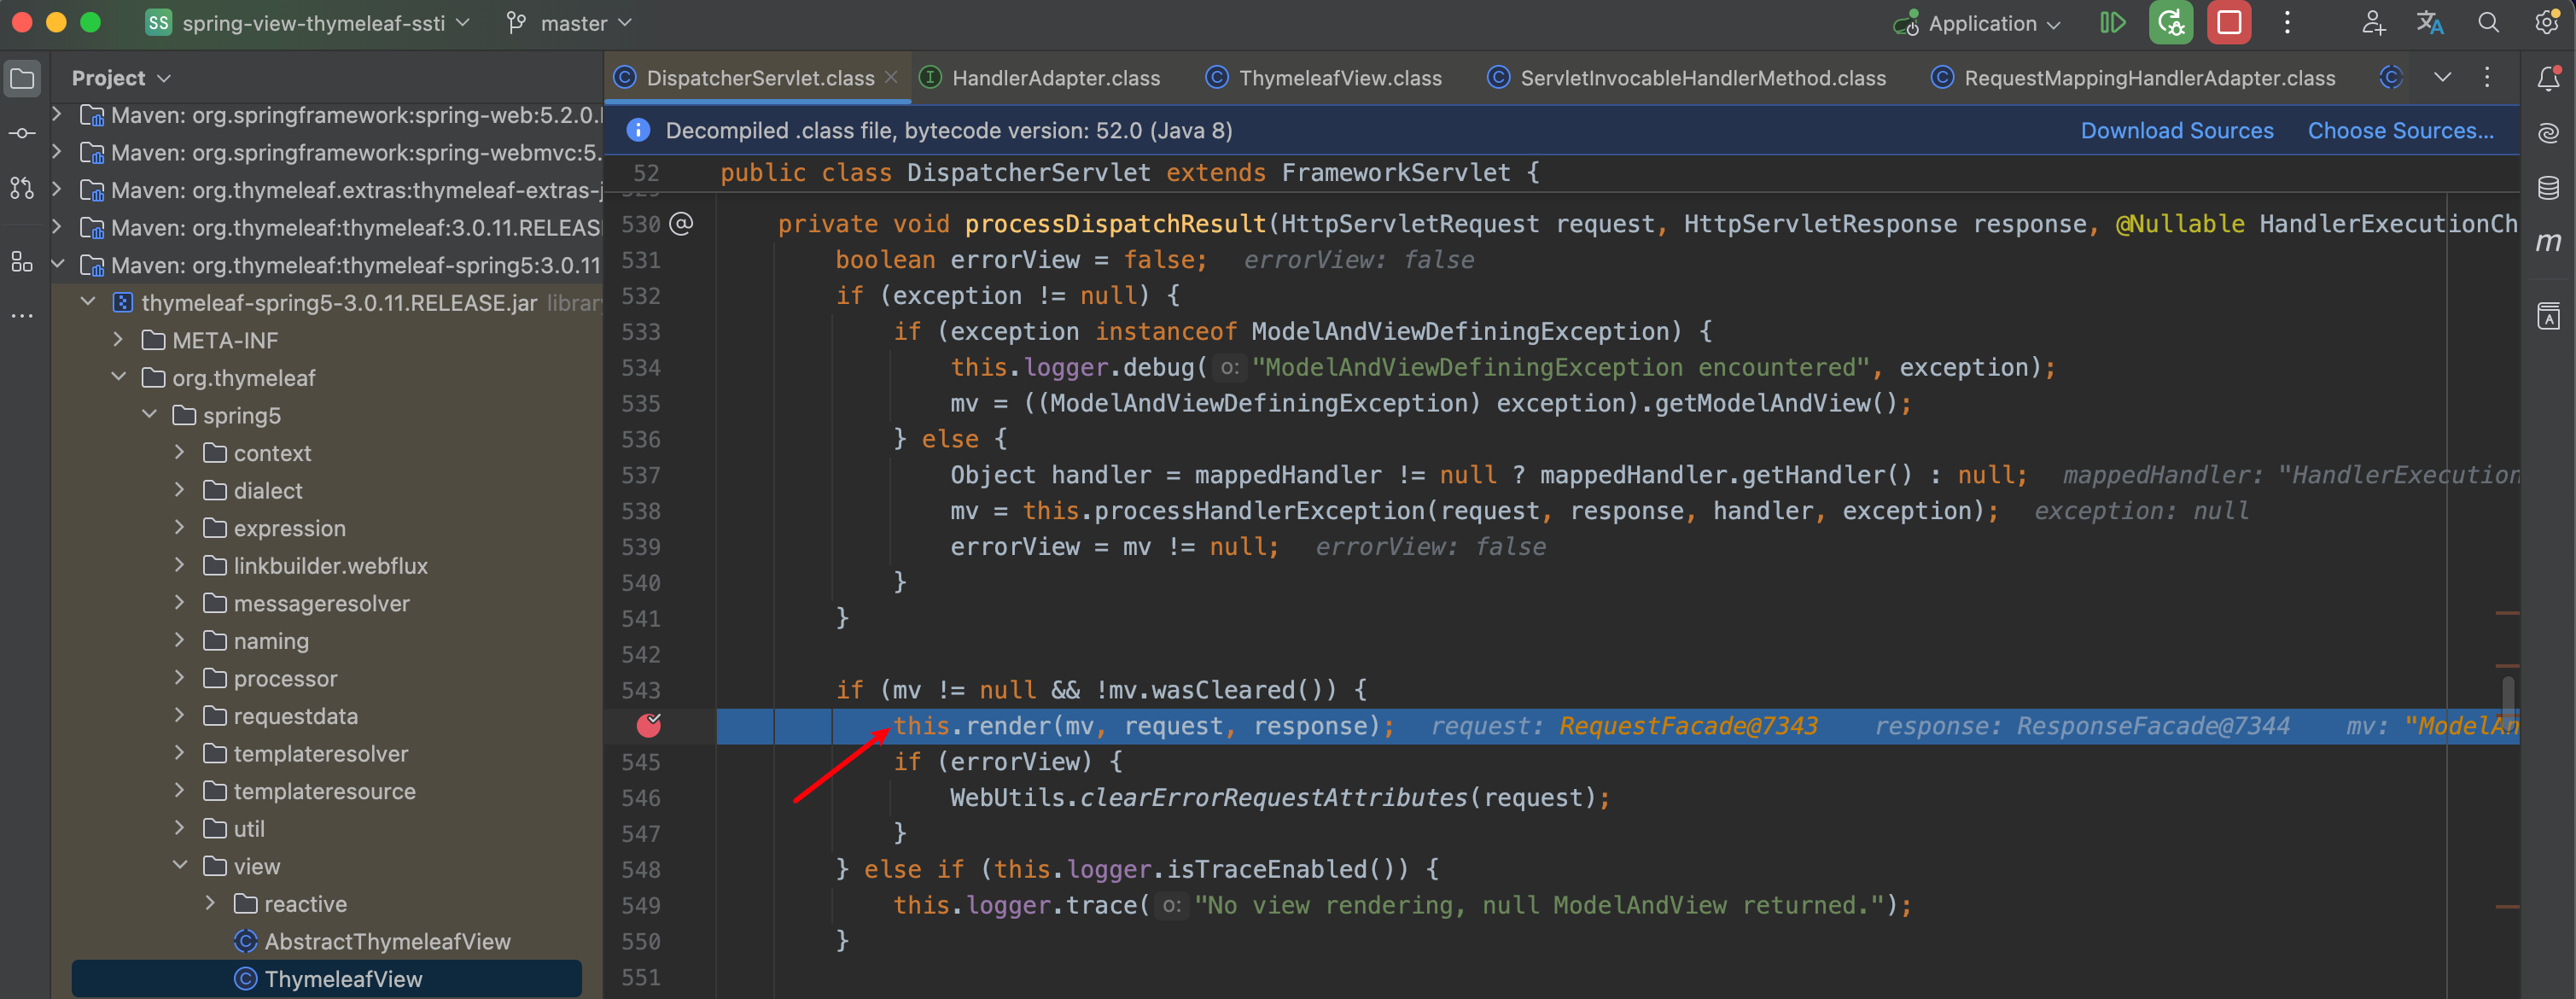Switch to HandlerAdapter.class tab
The height and width of the screenshot is (999, 2576).
(x=1041, y=78)
